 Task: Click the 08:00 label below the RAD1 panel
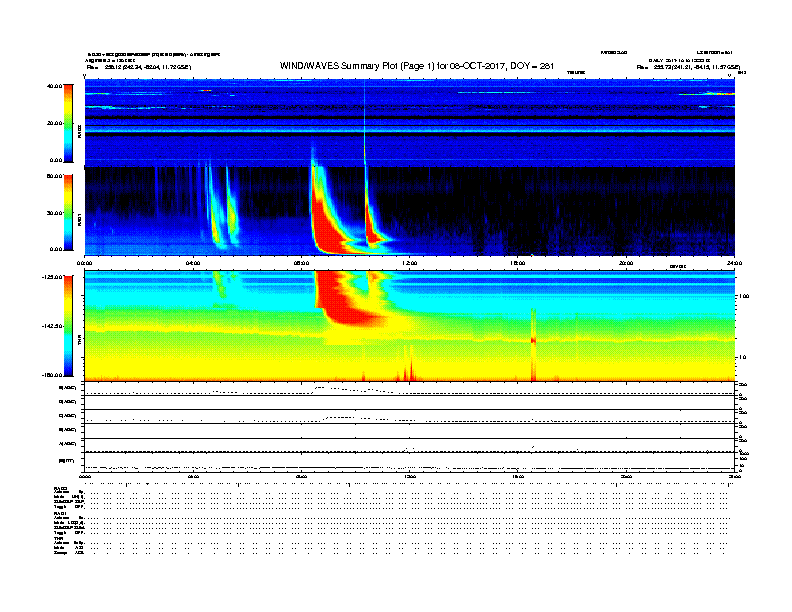point(301,263)
